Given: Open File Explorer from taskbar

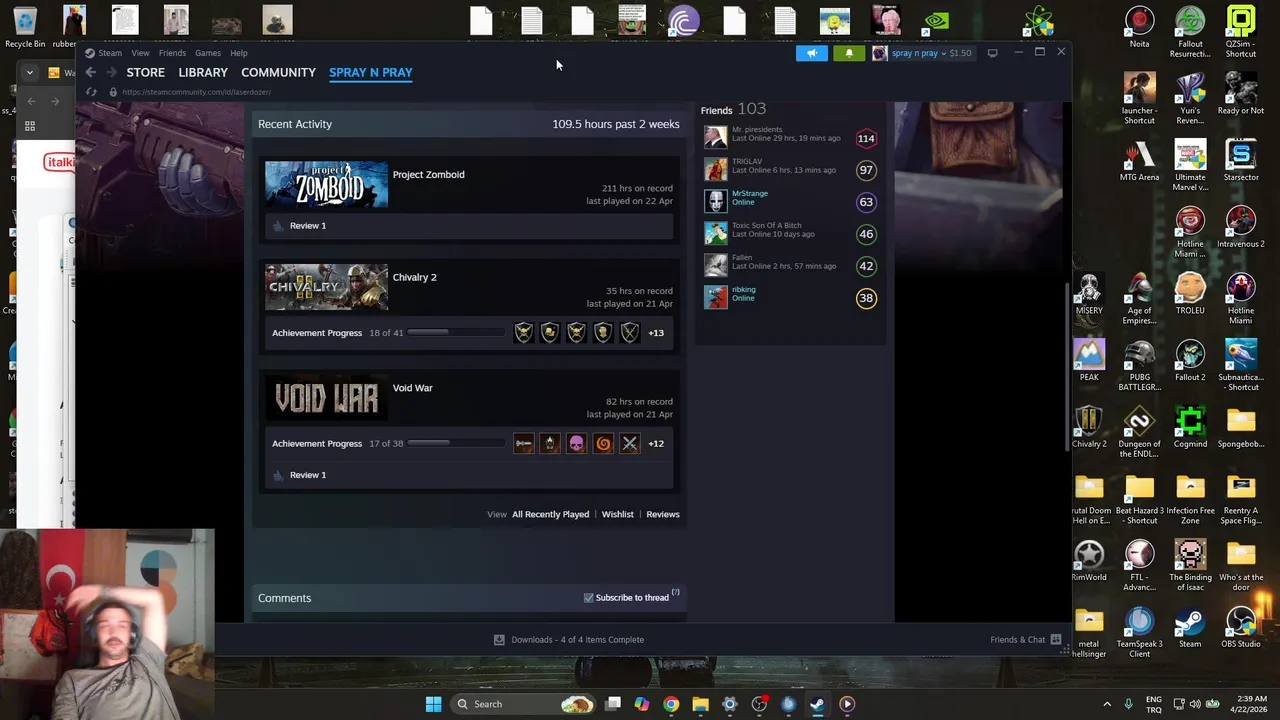Looking at the screenshot, I should (x=700, y=704).
